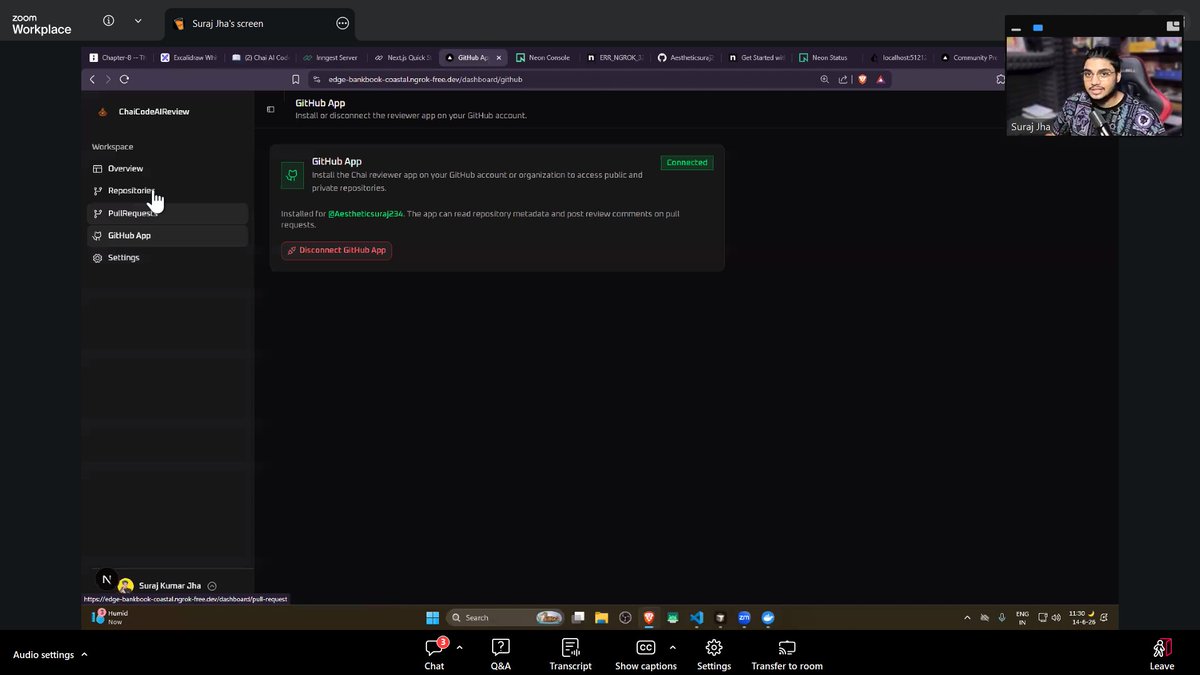Open VS Code from the taskbar
This screenshot has height=675, width=1200.
pyautogui.click(x=697, y=617)
